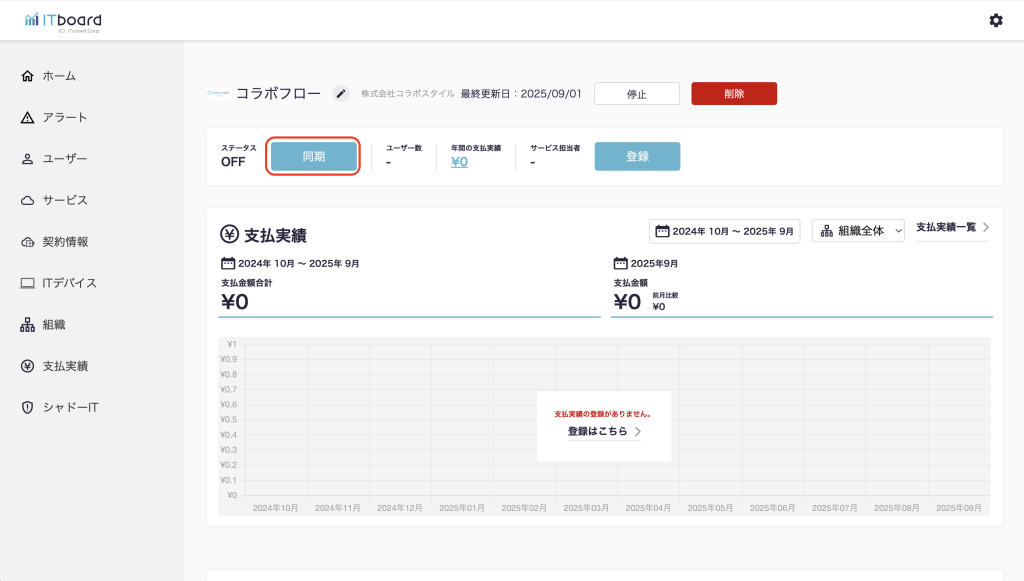This screenshot has width=1024, height=581.
Task: Click the home icon in sidebar
Action: (28, 76)
